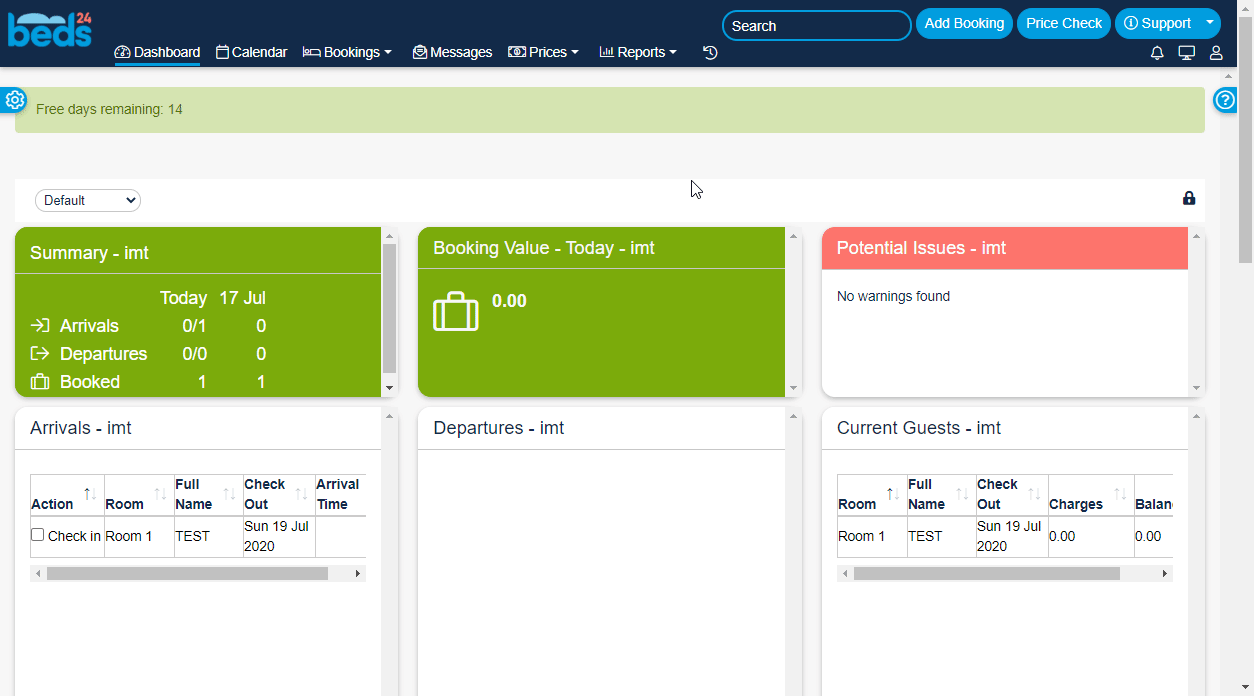Open the Messages page
Image resolution: width=1254 pixels, height=696 pixels.
[x=452, y=52]
